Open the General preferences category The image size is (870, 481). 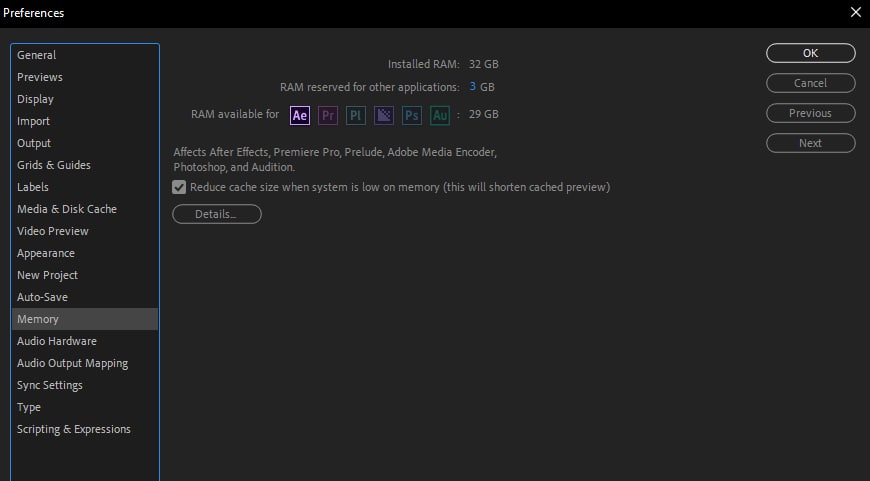pos(85,55)
